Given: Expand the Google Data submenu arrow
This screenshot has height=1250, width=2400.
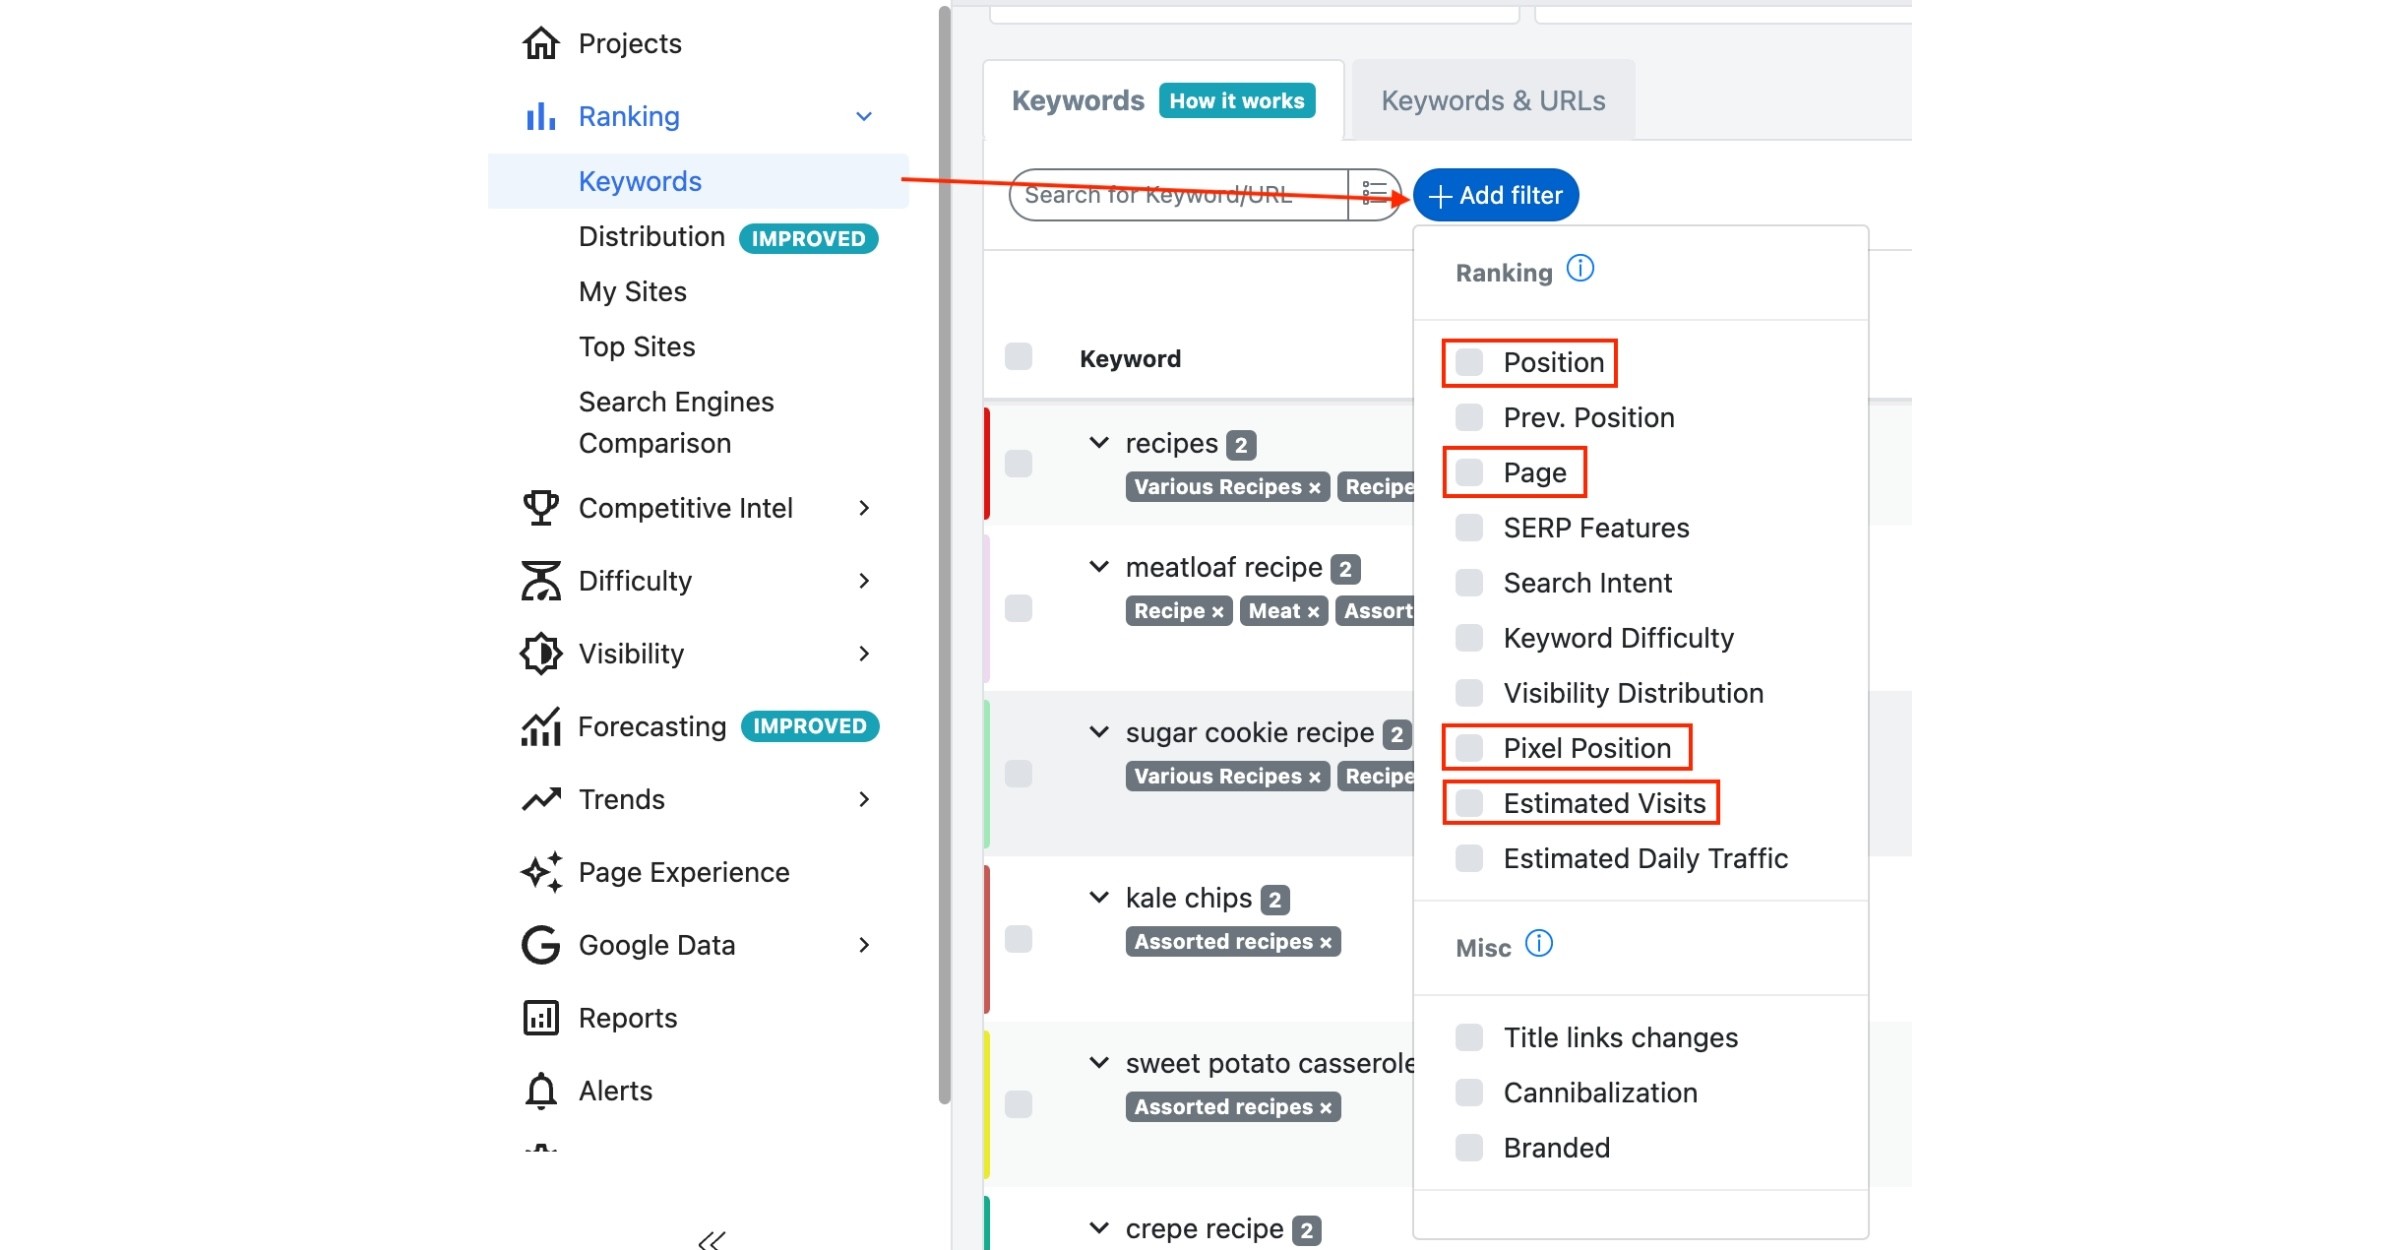Looking at the screenshot, I should tap(864, 945).
